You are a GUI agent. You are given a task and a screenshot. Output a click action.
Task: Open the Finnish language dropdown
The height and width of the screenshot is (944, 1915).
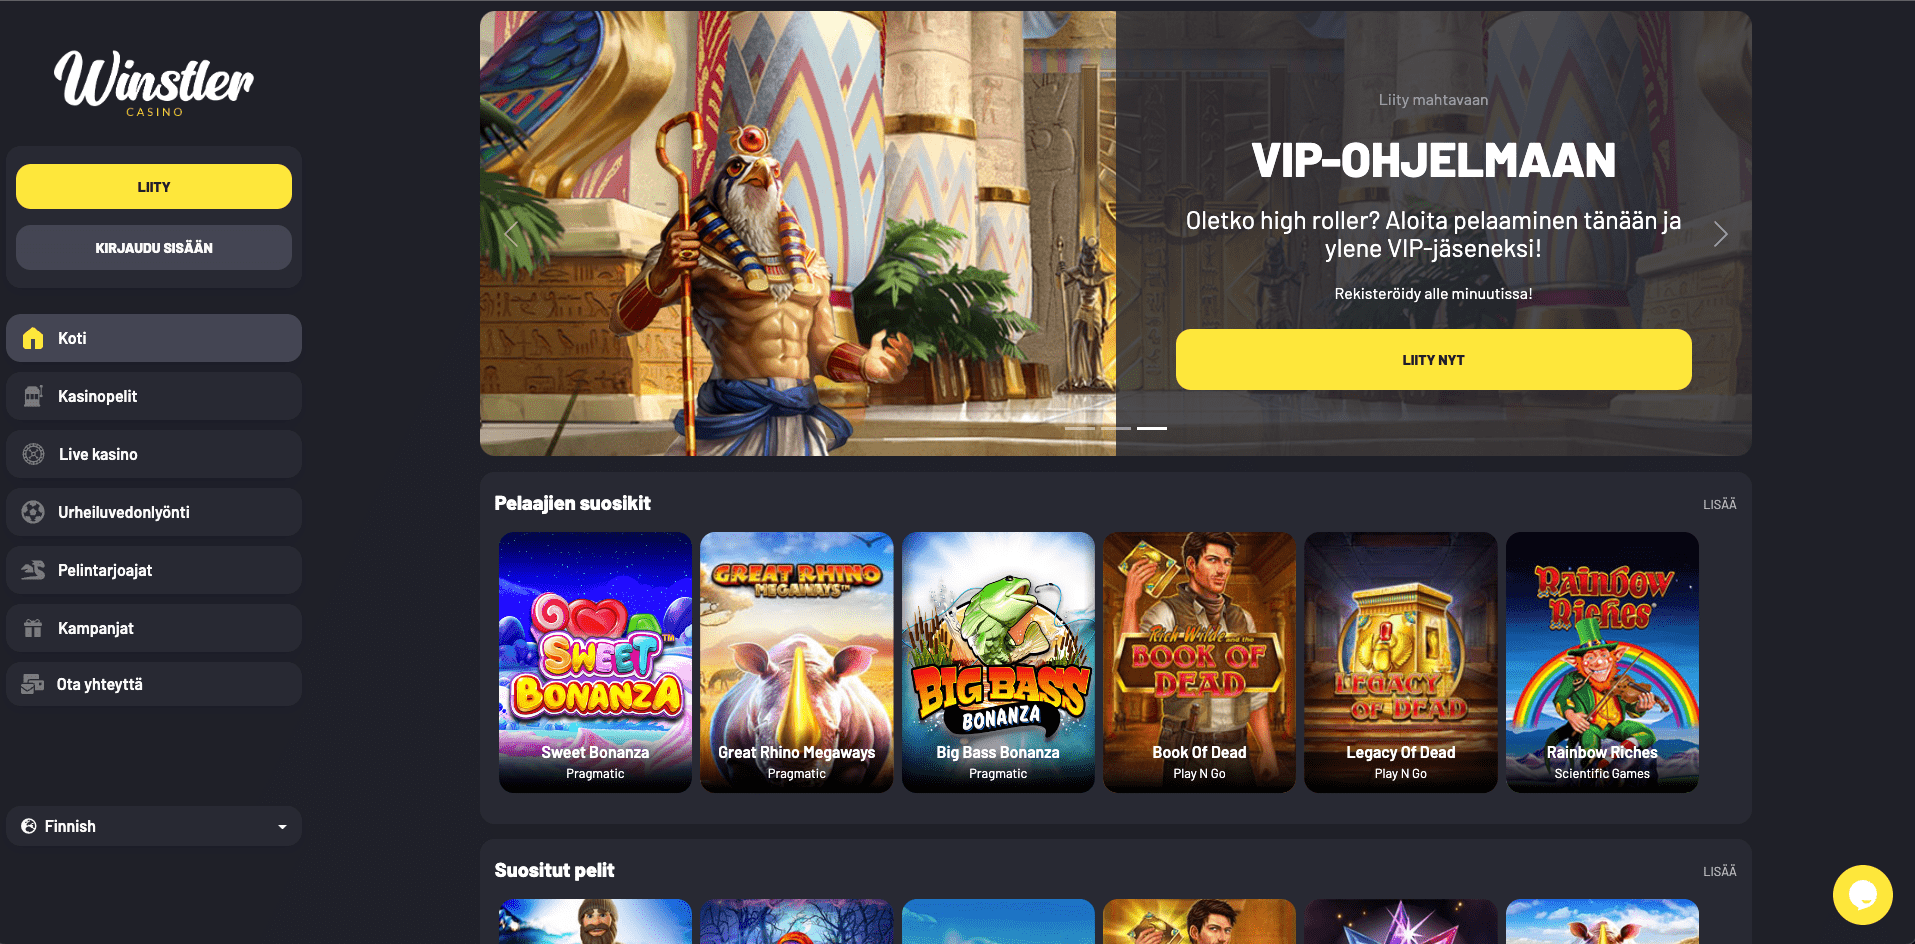point(154,826)
